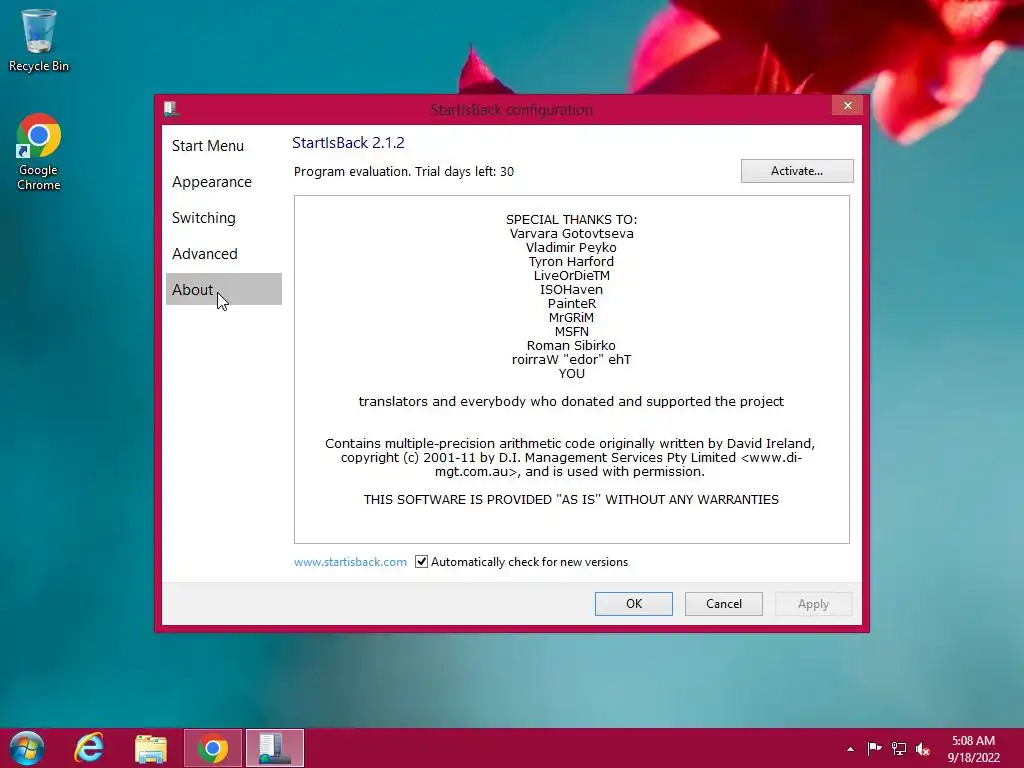Select the Google Chrome desktop shortcut
The width and height of the screenshot is (1024, 768).
point(39,153)
